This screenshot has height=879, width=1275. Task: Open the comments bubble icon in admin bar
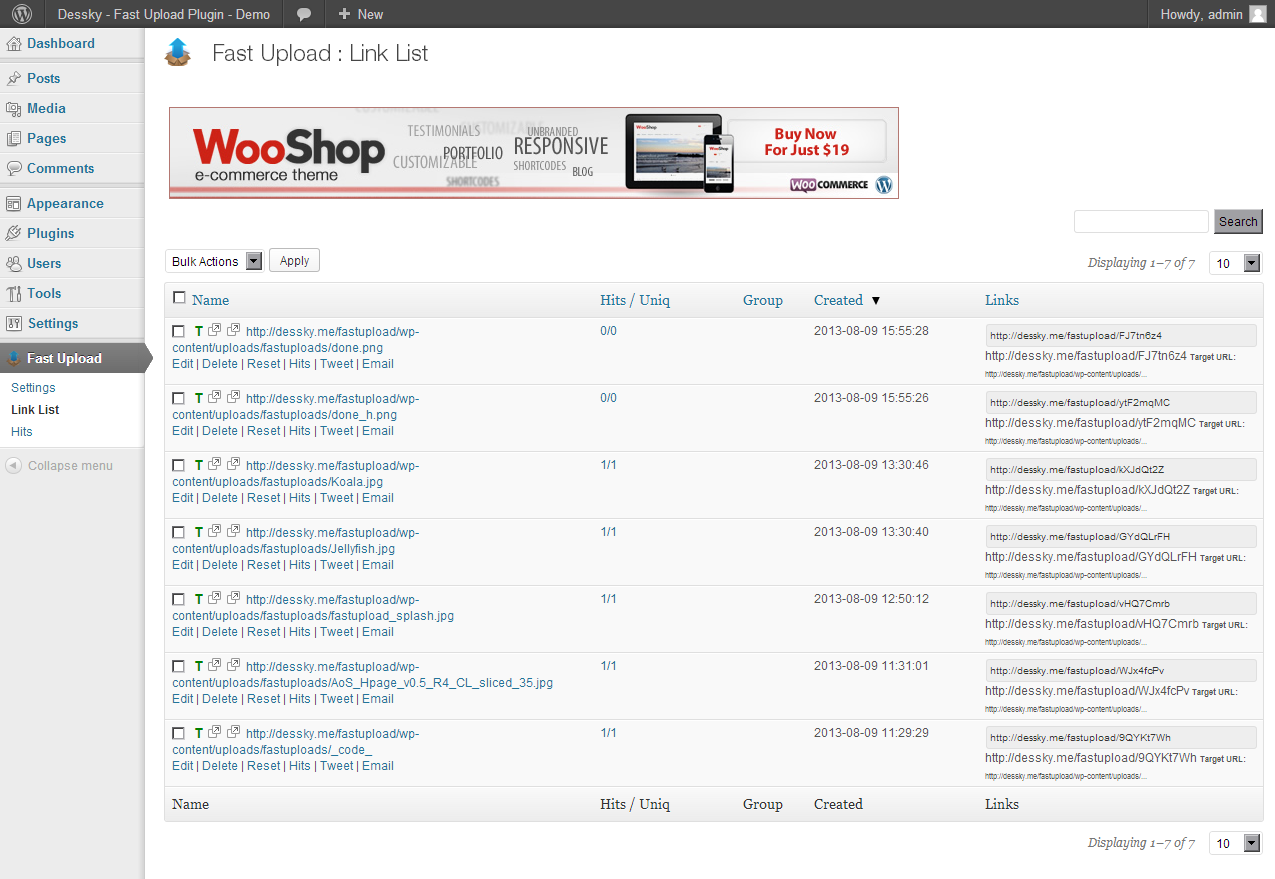point(304,14)
